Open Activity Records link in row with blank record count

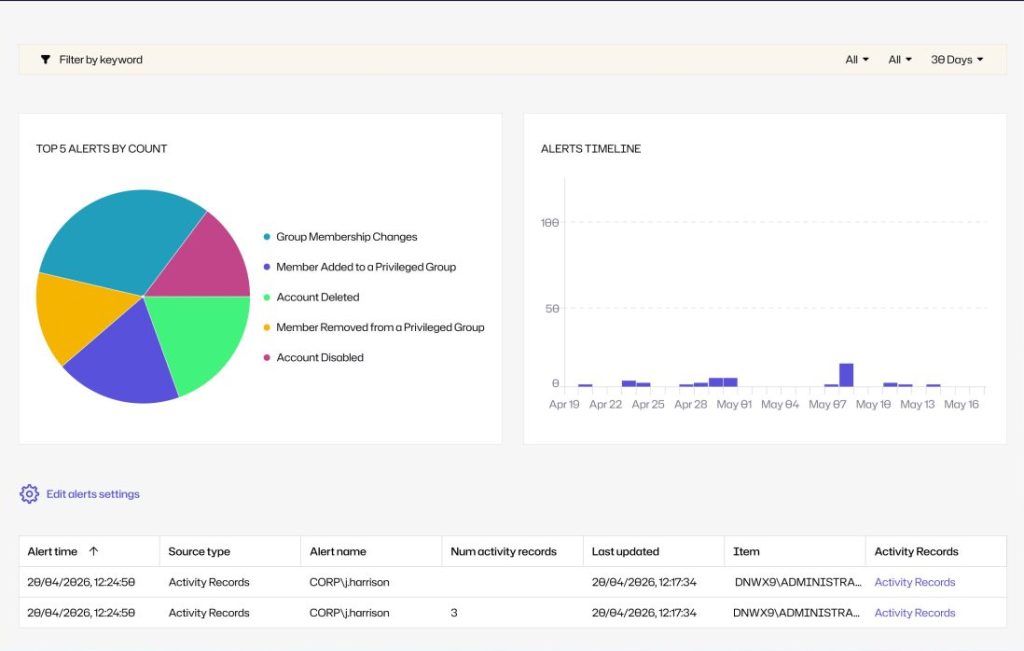(914, 582)
